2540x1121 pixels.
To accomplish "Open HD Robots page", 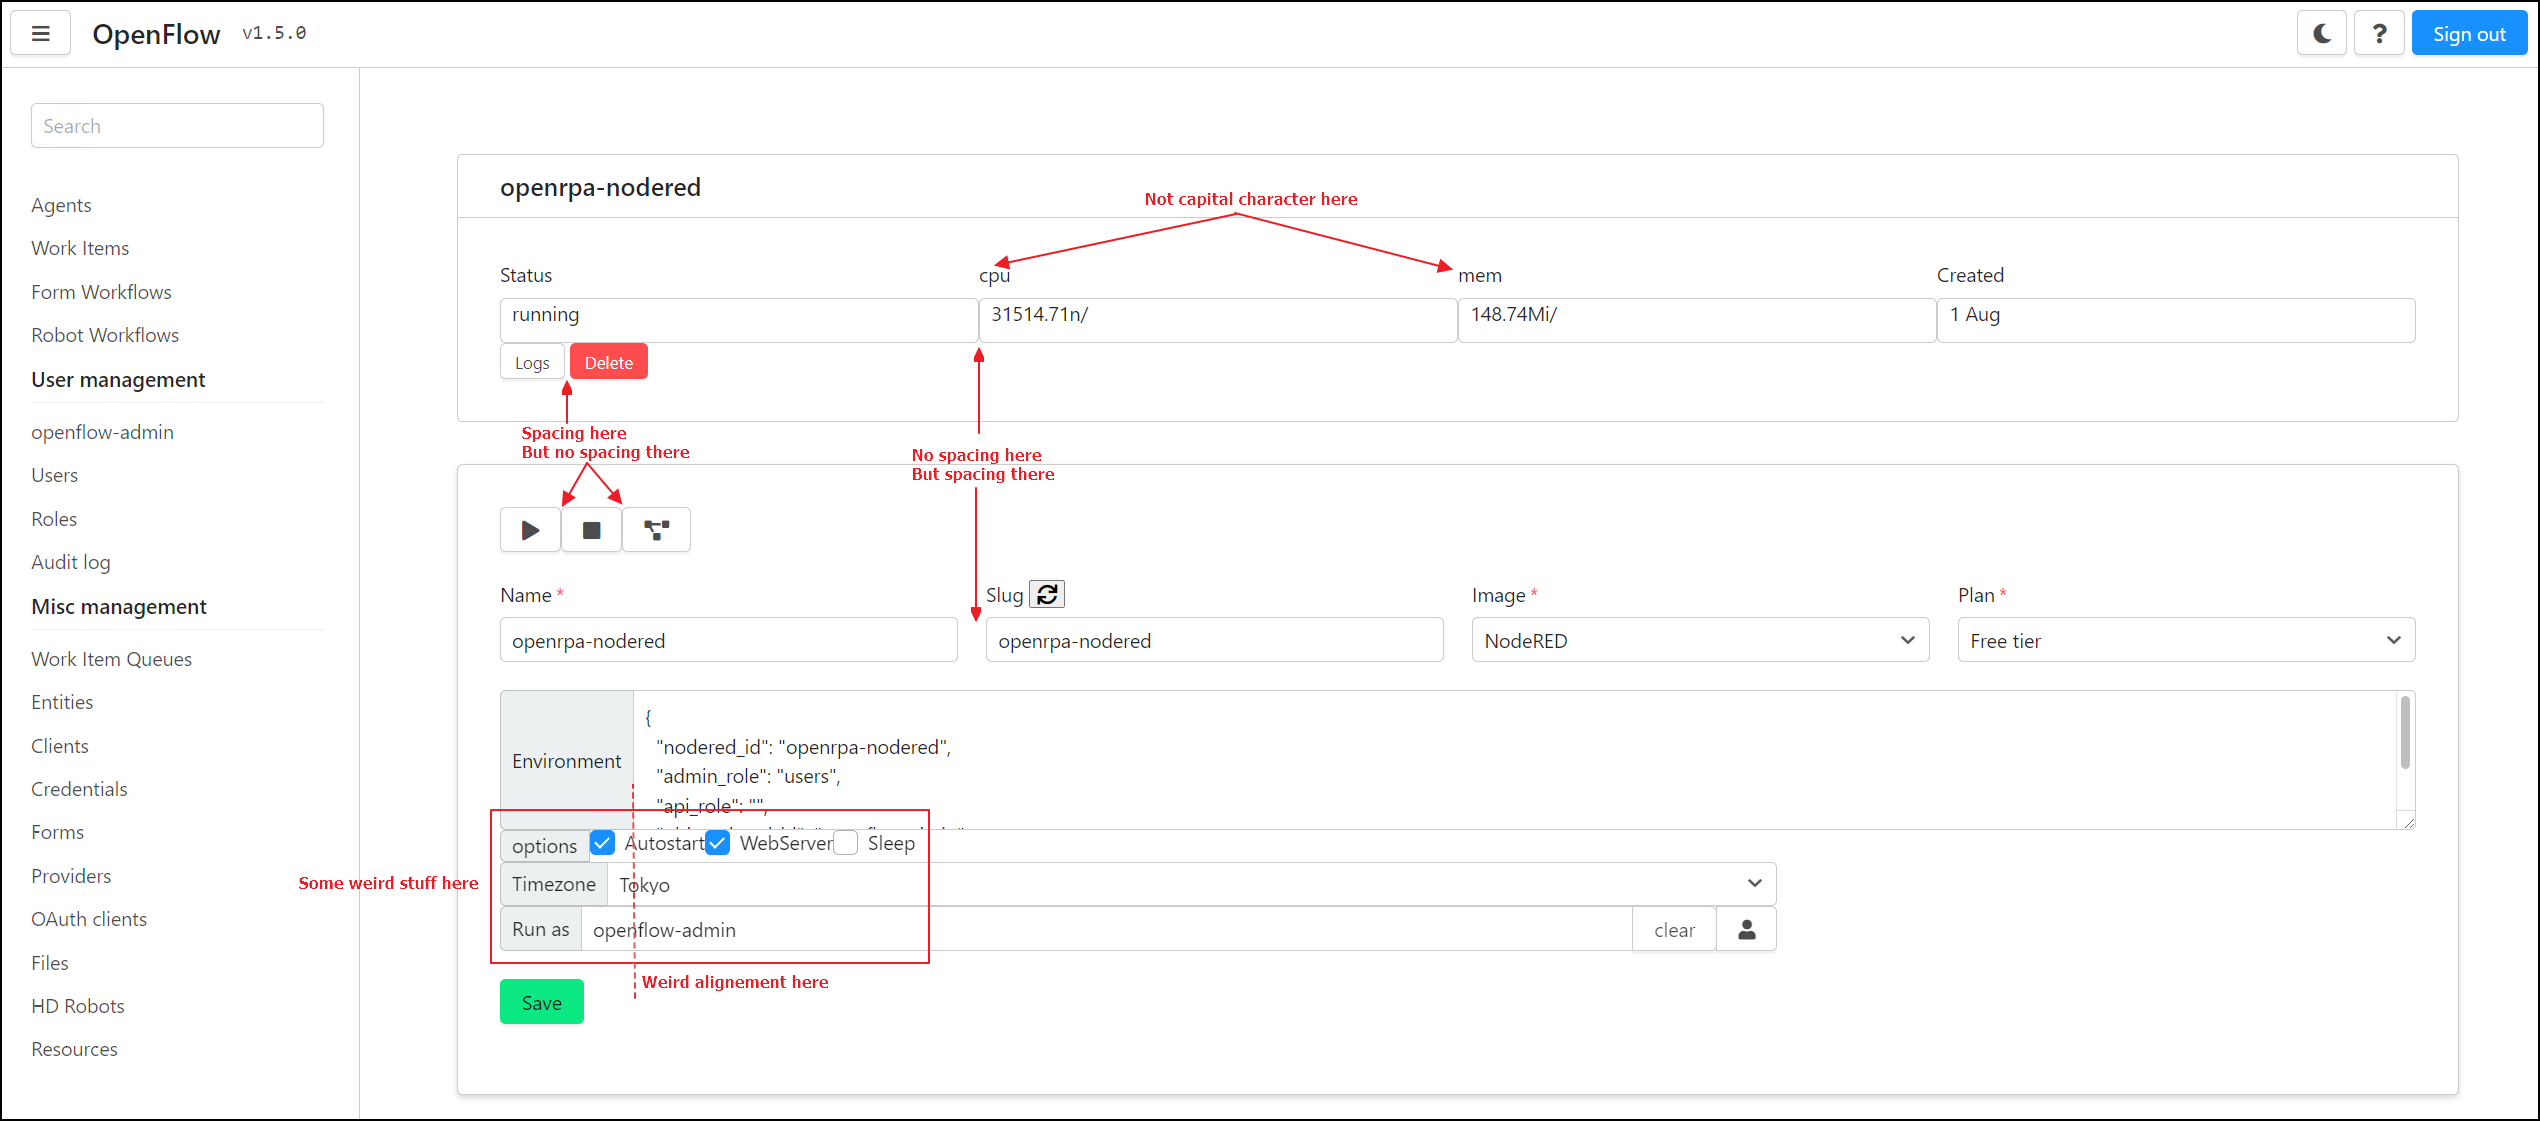I will coord(78,1006).
